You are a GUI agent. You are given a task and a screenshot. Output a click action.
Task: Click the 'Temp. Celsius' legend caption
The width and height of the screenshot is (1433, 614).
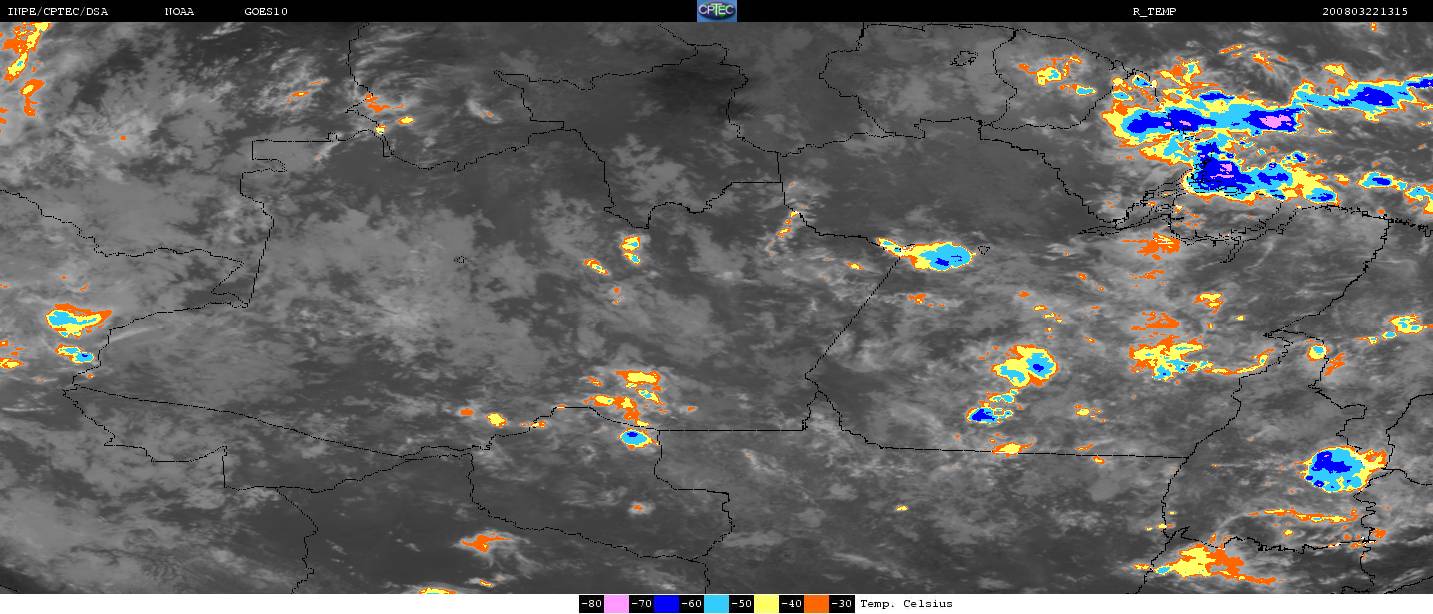[906, 603]
